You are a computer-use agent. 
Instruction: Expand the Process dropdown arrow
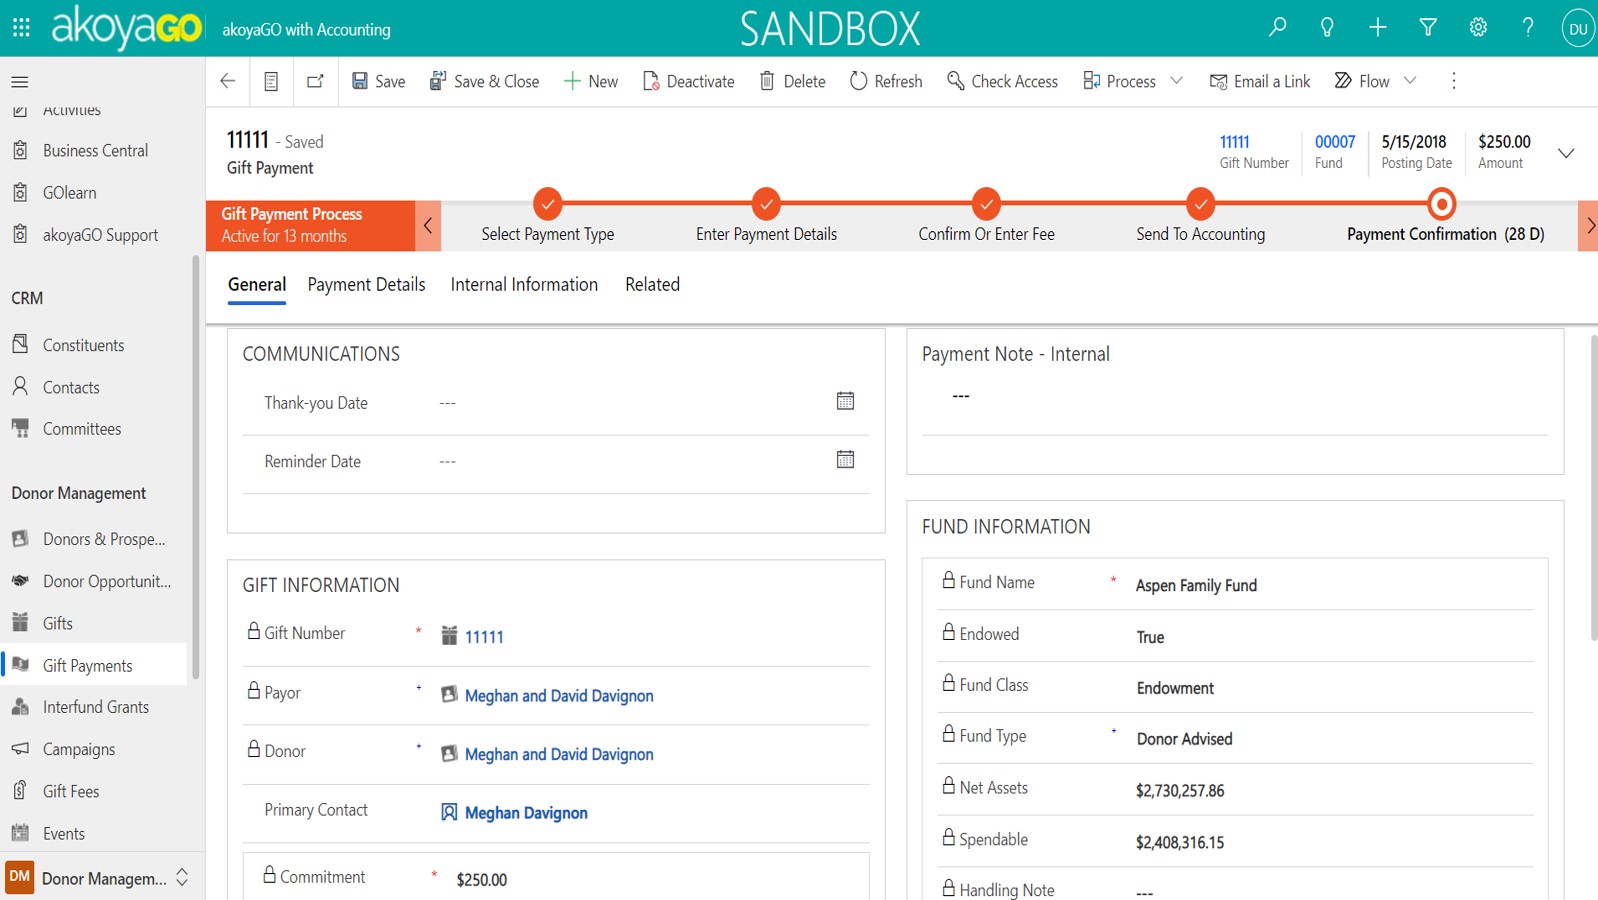(1177, 81)
